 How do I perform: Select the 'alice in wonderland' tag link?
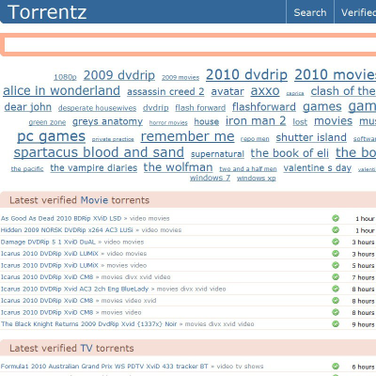coord(62,91)
